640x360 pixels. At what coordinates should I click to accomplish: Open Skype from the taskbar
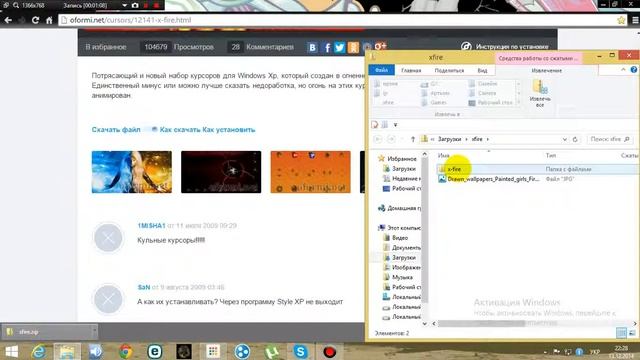click(x=300, y=351)
